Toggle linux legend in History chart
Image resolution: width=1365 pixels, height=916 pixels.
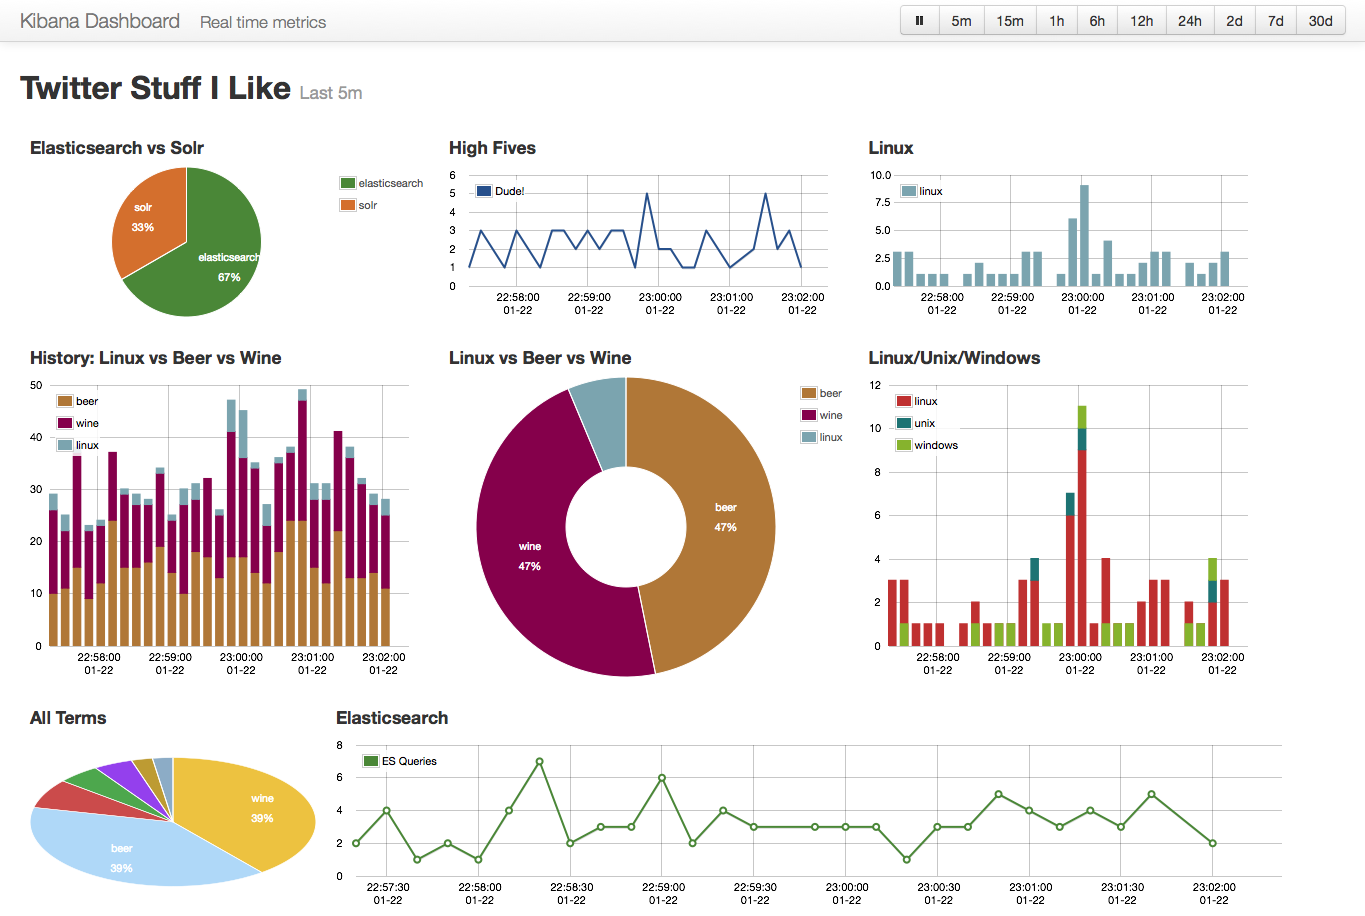pyautogui.click(x=78, y=445)
